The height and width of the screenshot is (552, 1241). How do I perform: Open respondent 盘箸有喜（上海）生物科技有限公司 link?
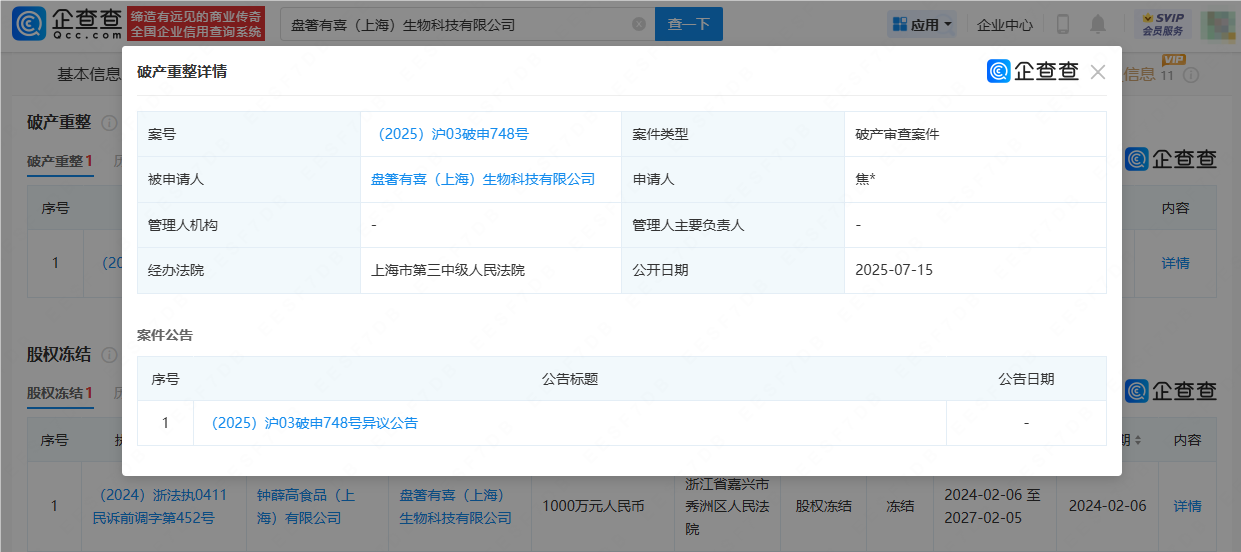pos(483,179)
